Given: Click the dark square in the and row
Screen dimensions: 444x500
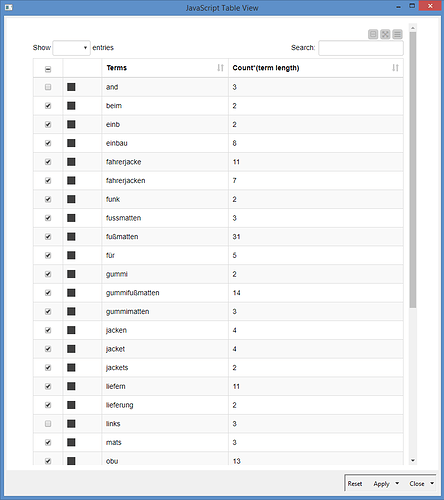Looking at the screenshot, I should (x=71, y=87).
